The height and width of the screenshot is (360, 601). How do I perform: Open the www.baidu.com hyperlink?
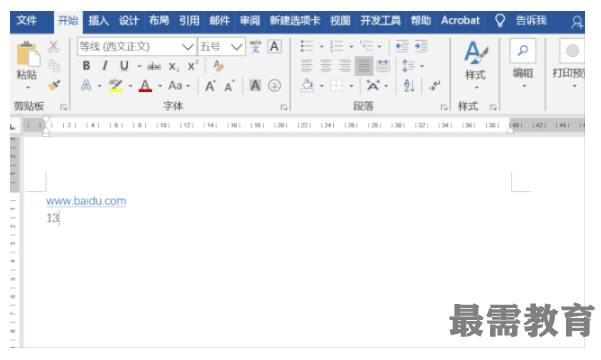tap(86, 201)
